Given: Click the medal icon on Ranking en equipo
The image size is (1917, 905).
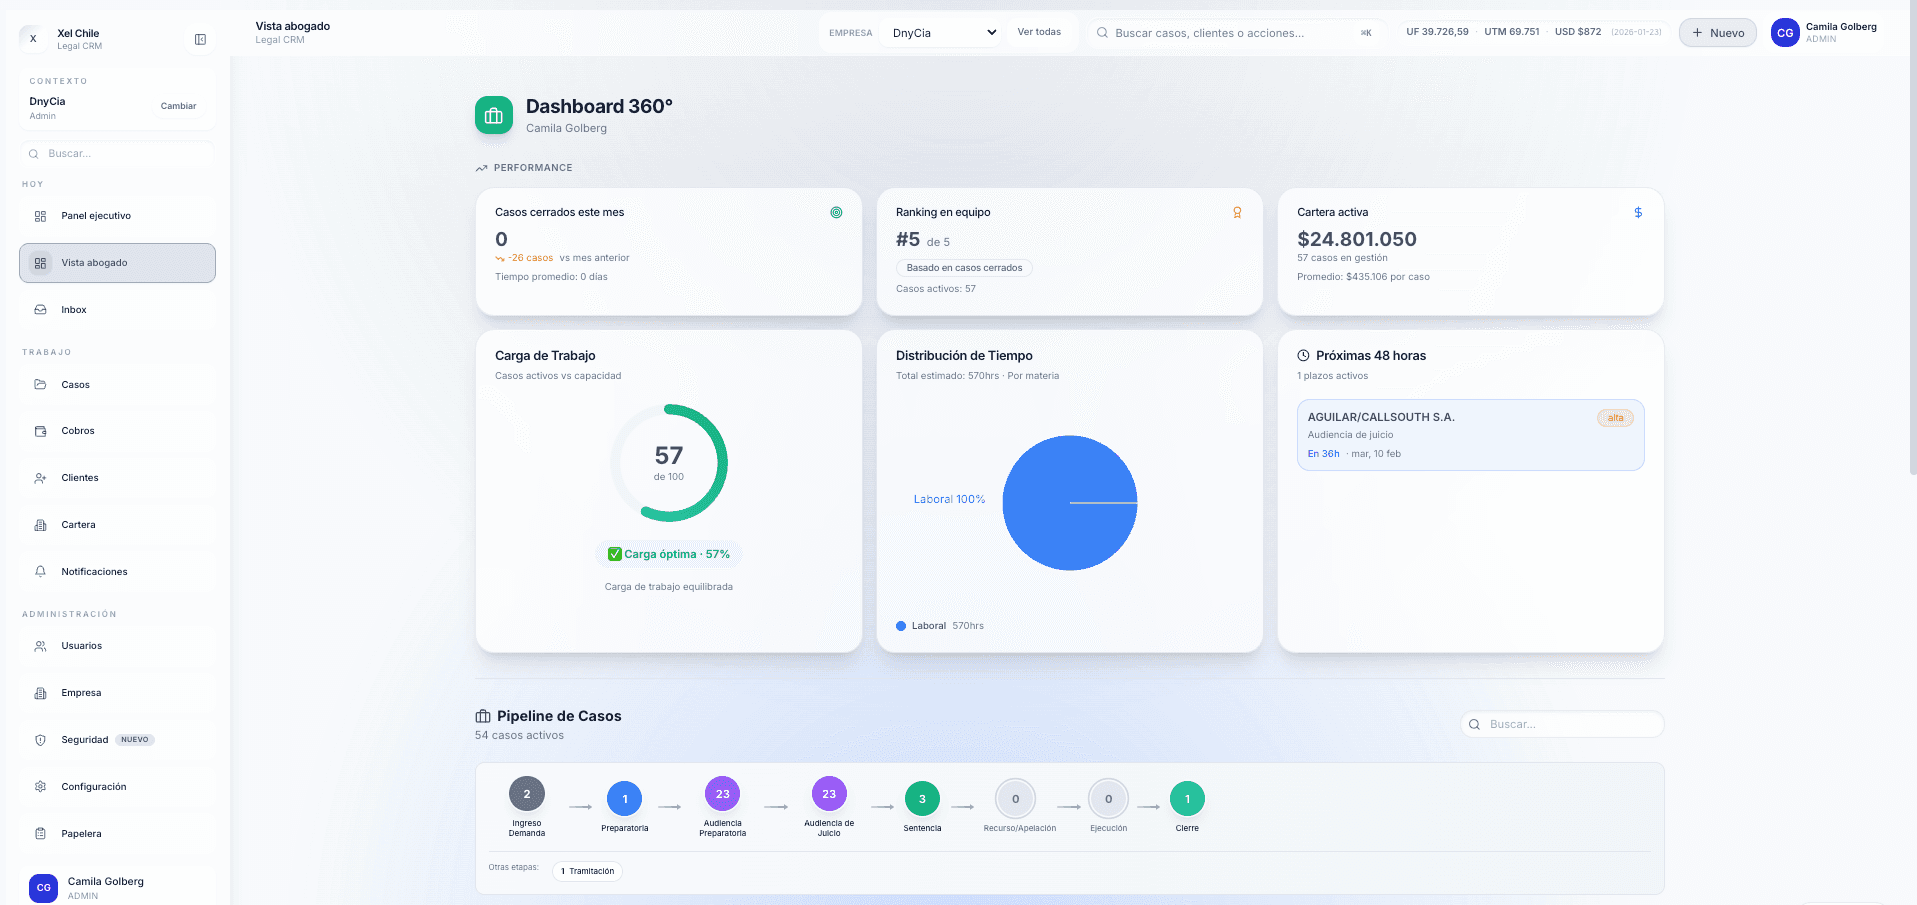Looking at the screenshot, I should (x=1237, y=212).
